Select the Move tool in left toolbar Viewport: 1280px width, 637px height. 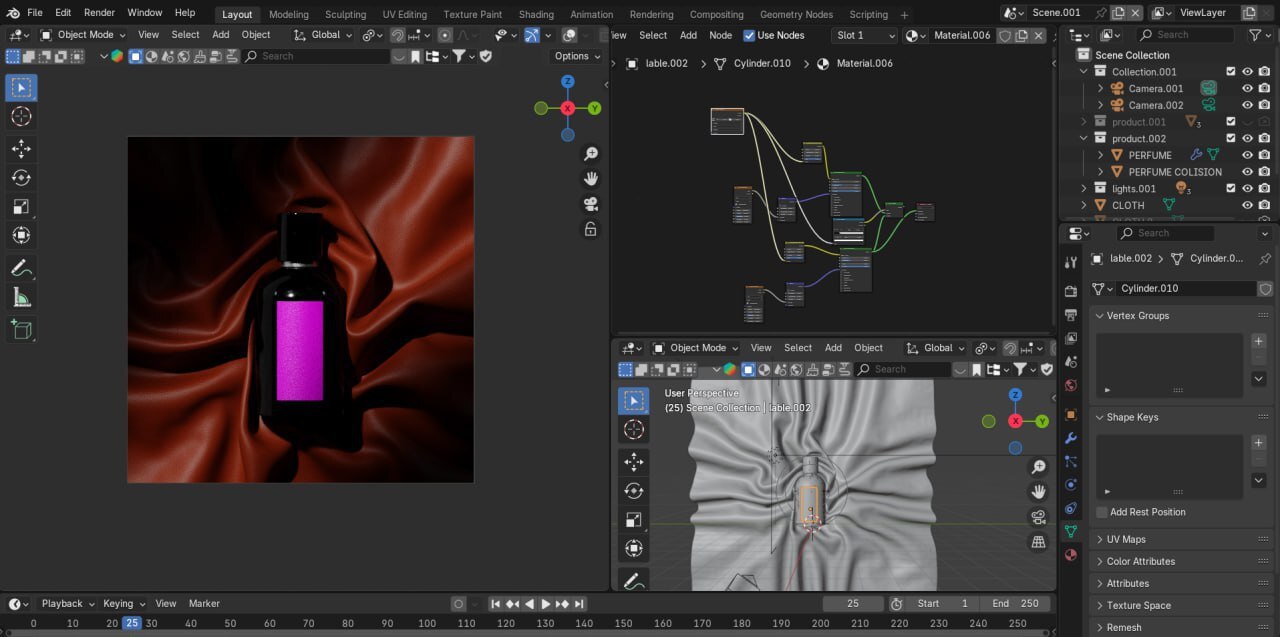pyautogui.click(x=21, y=149)
